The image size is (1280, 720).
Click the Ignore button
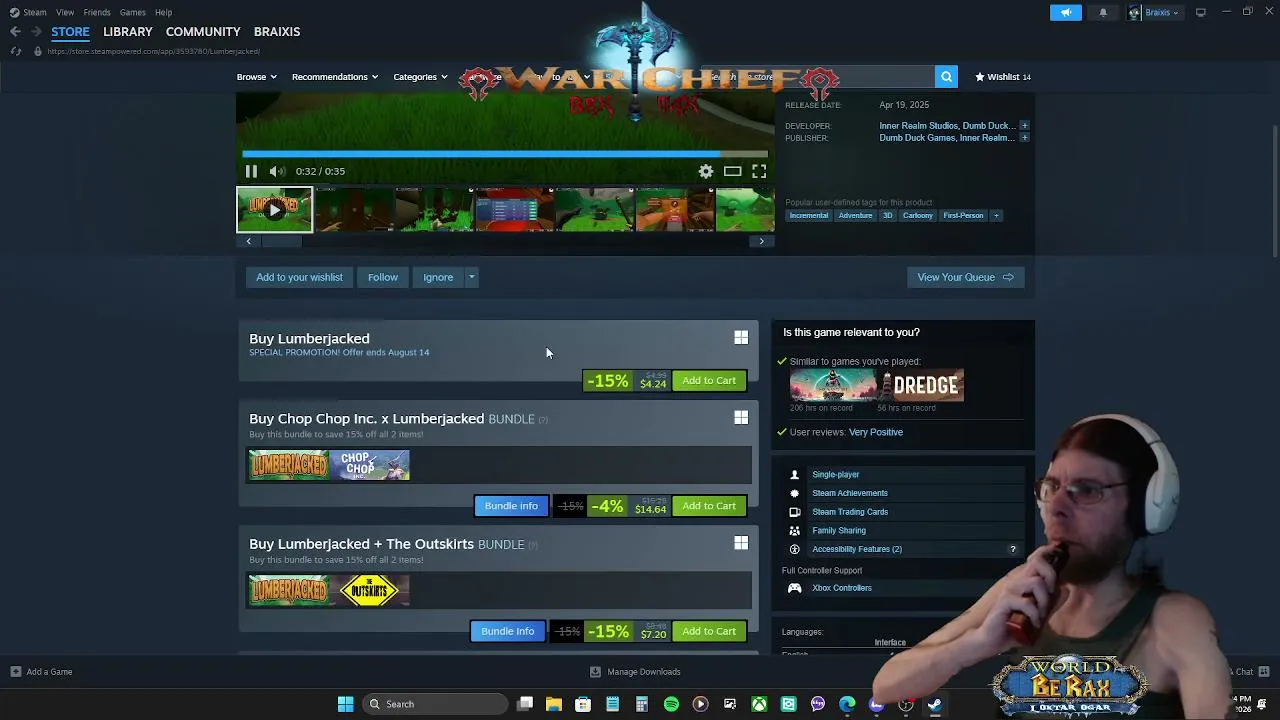point(438,277)
